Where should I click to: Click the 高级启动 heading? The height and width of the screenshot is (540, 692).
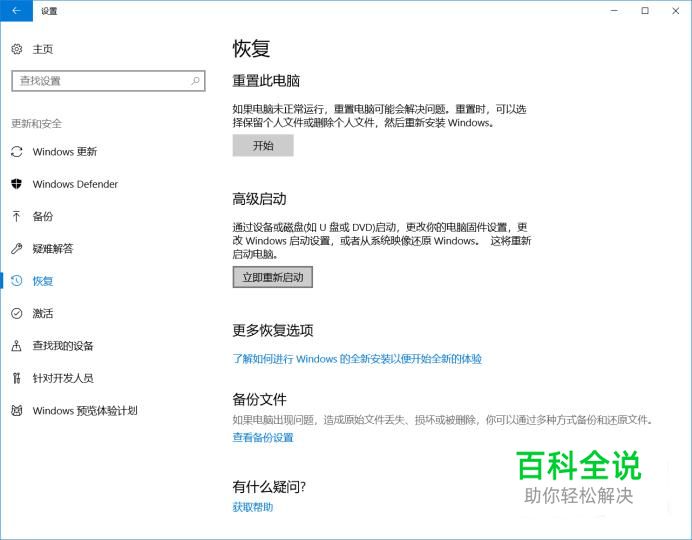260,199
